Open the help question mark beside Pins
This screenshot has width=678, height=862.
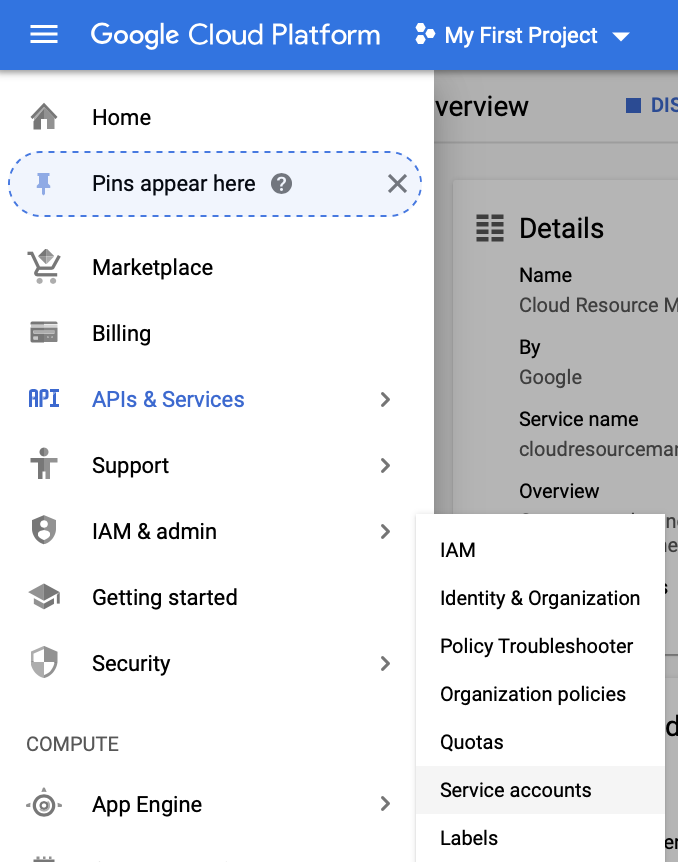(x=282, y=184)
